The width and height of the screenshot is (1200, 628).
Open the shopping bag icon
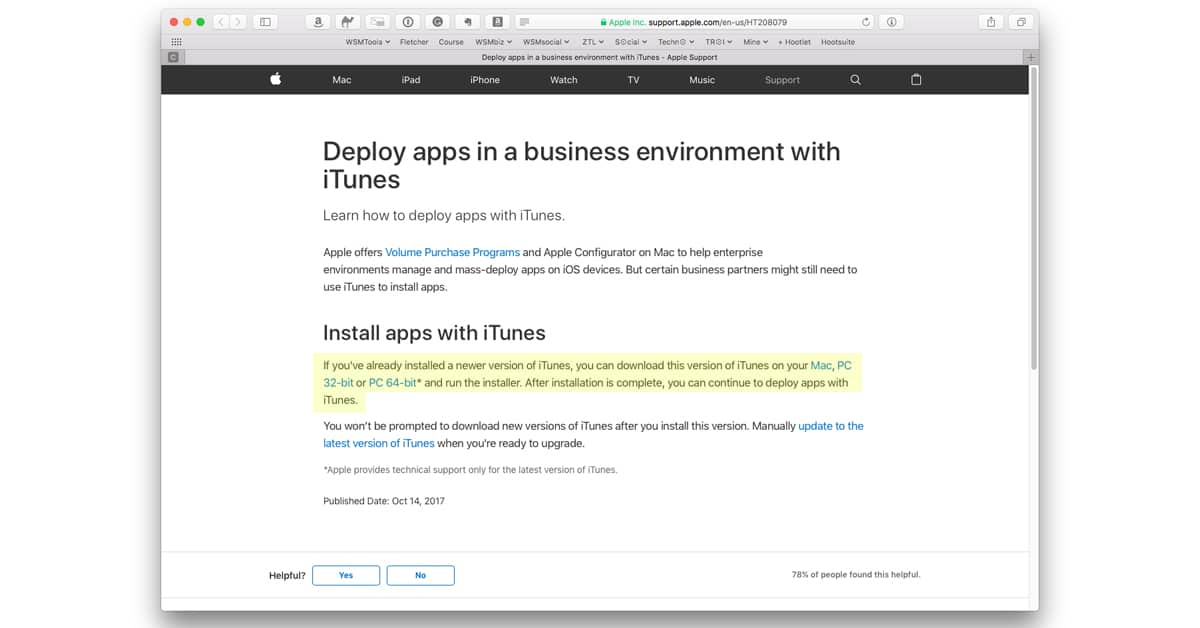[916, 80]
